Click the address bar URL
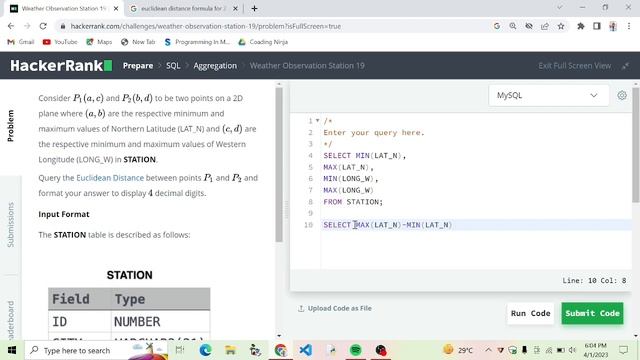This screenshot has height=360, width=640. click(206, 26)
